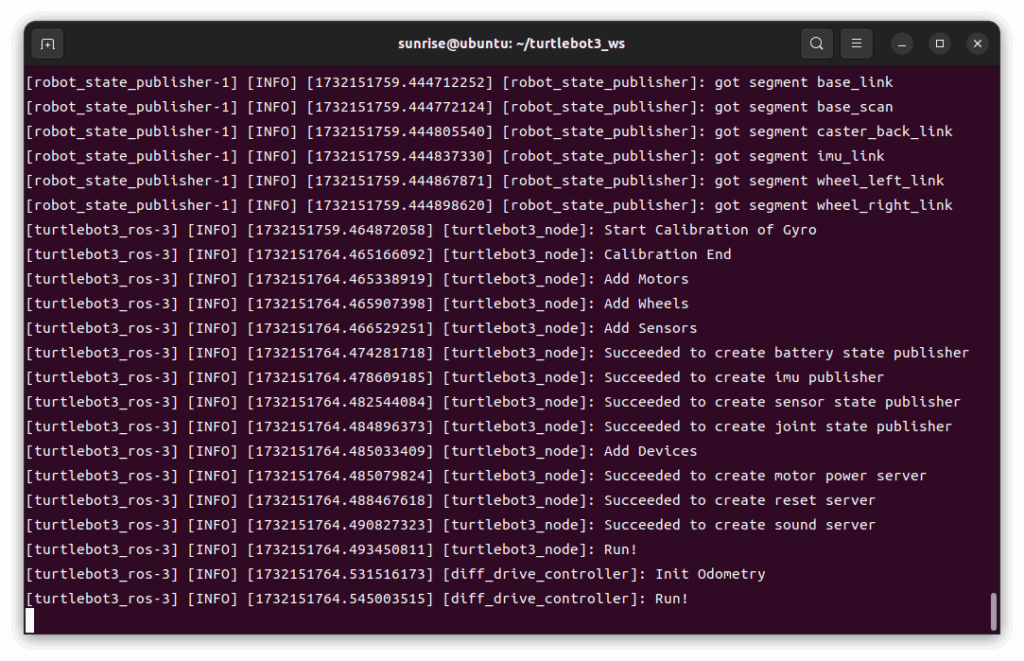Open the hamburger menu in the header
The width and height of the screenshot is (1024, 661).
(856, 44)
